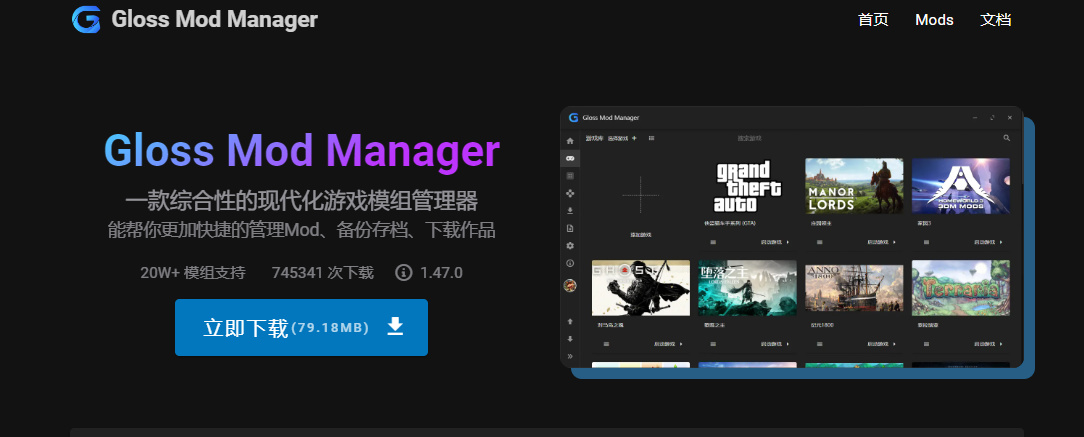Image resolution: width=1084 pixels, height=437 pixels.
Task: Select the 堕落之主 game thumbnail
Action: [747, 288]
